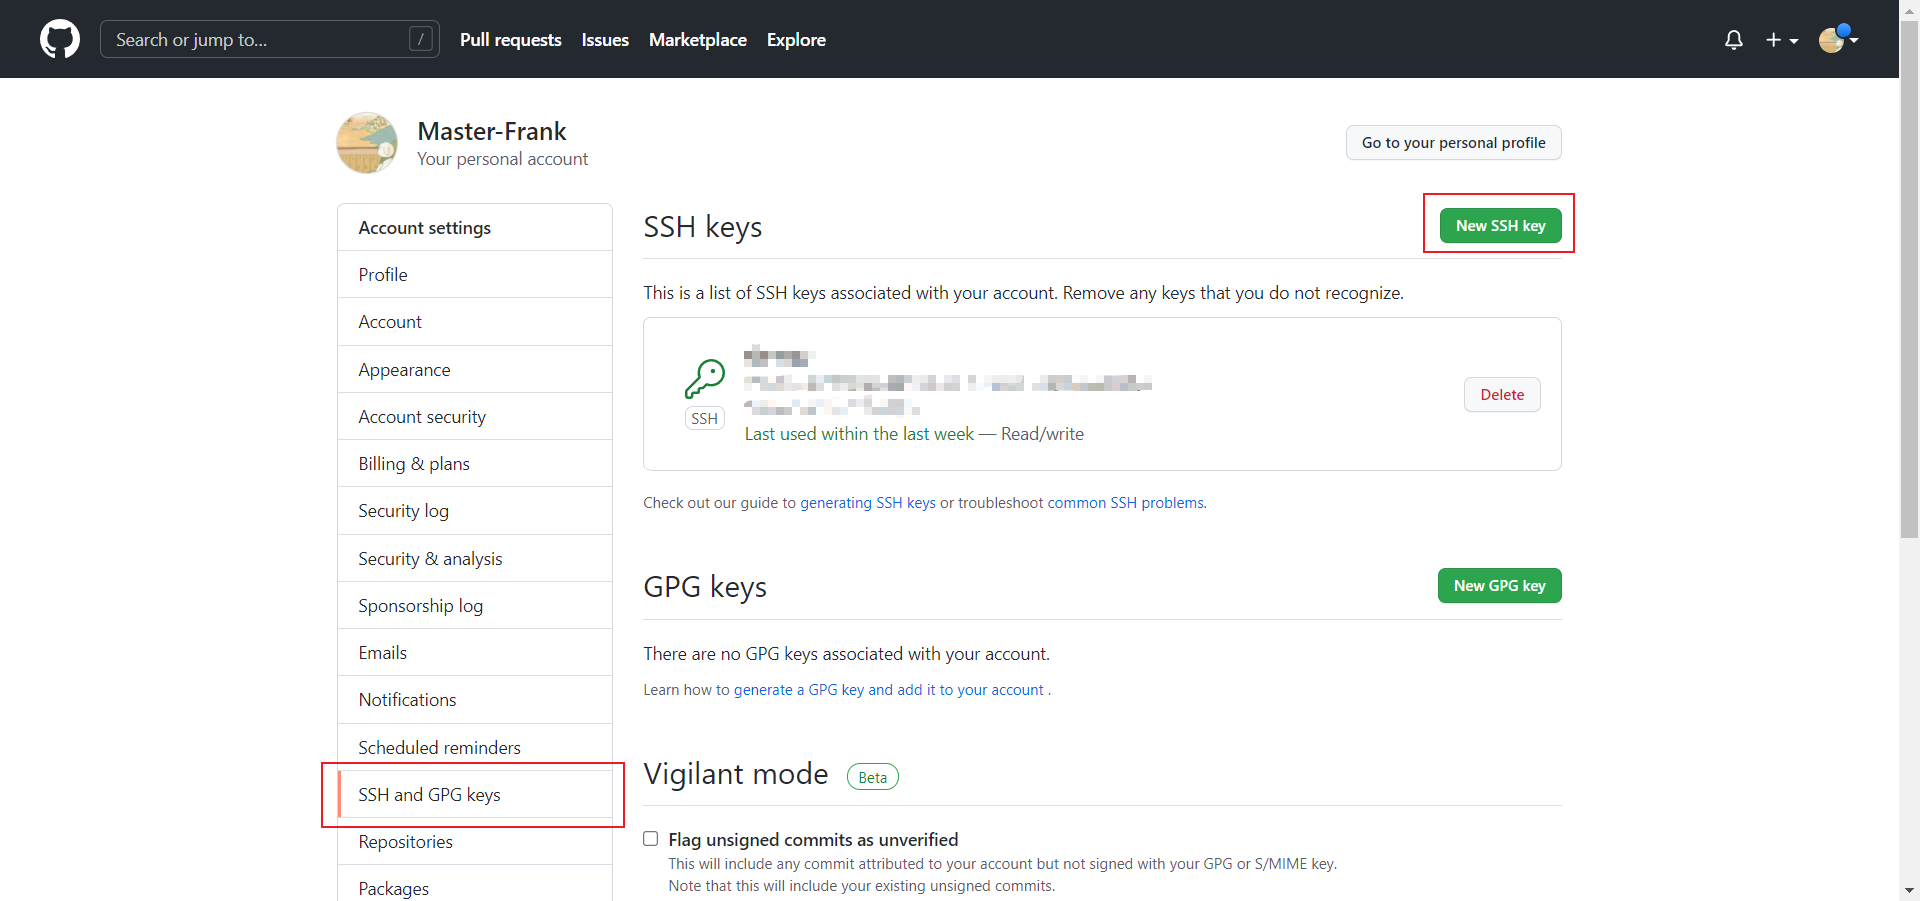This screenshot has width=1920, height=901.
Task: Open Account security settings
Action: coord(475,416)
